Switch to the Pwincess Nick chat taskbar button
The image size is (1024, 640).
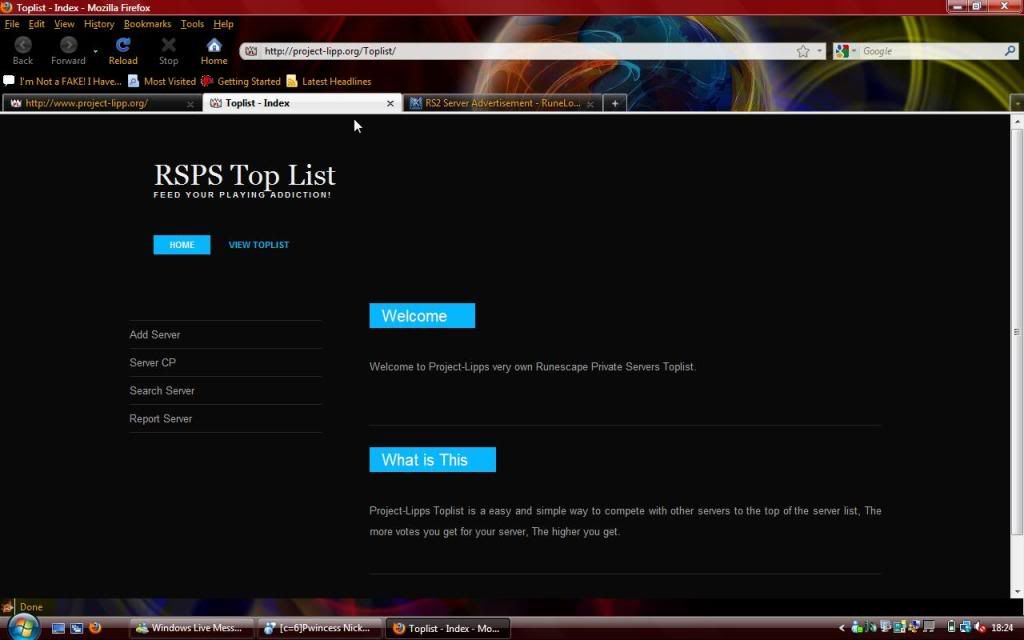tap(319, 628)
